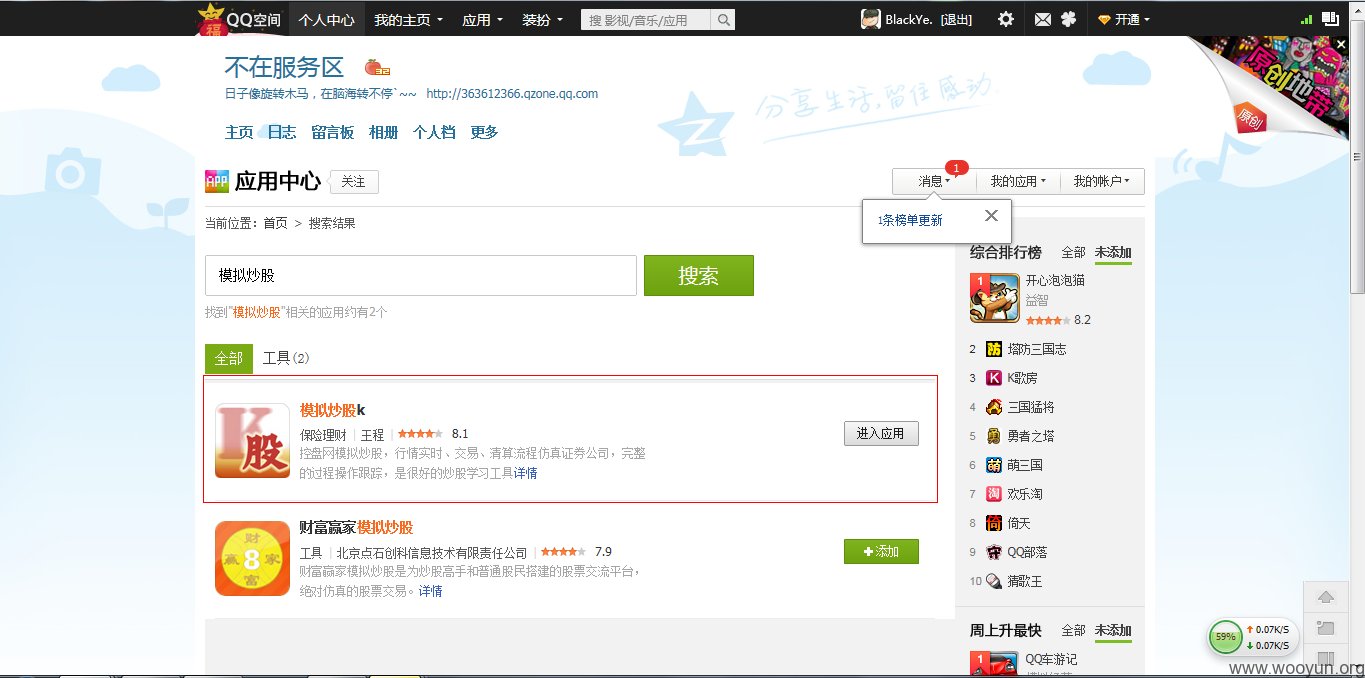The width and height of the screenshot is (1365, 678).
Task: Click 萌三国 icon in ranking
Action: click(994, 465)
